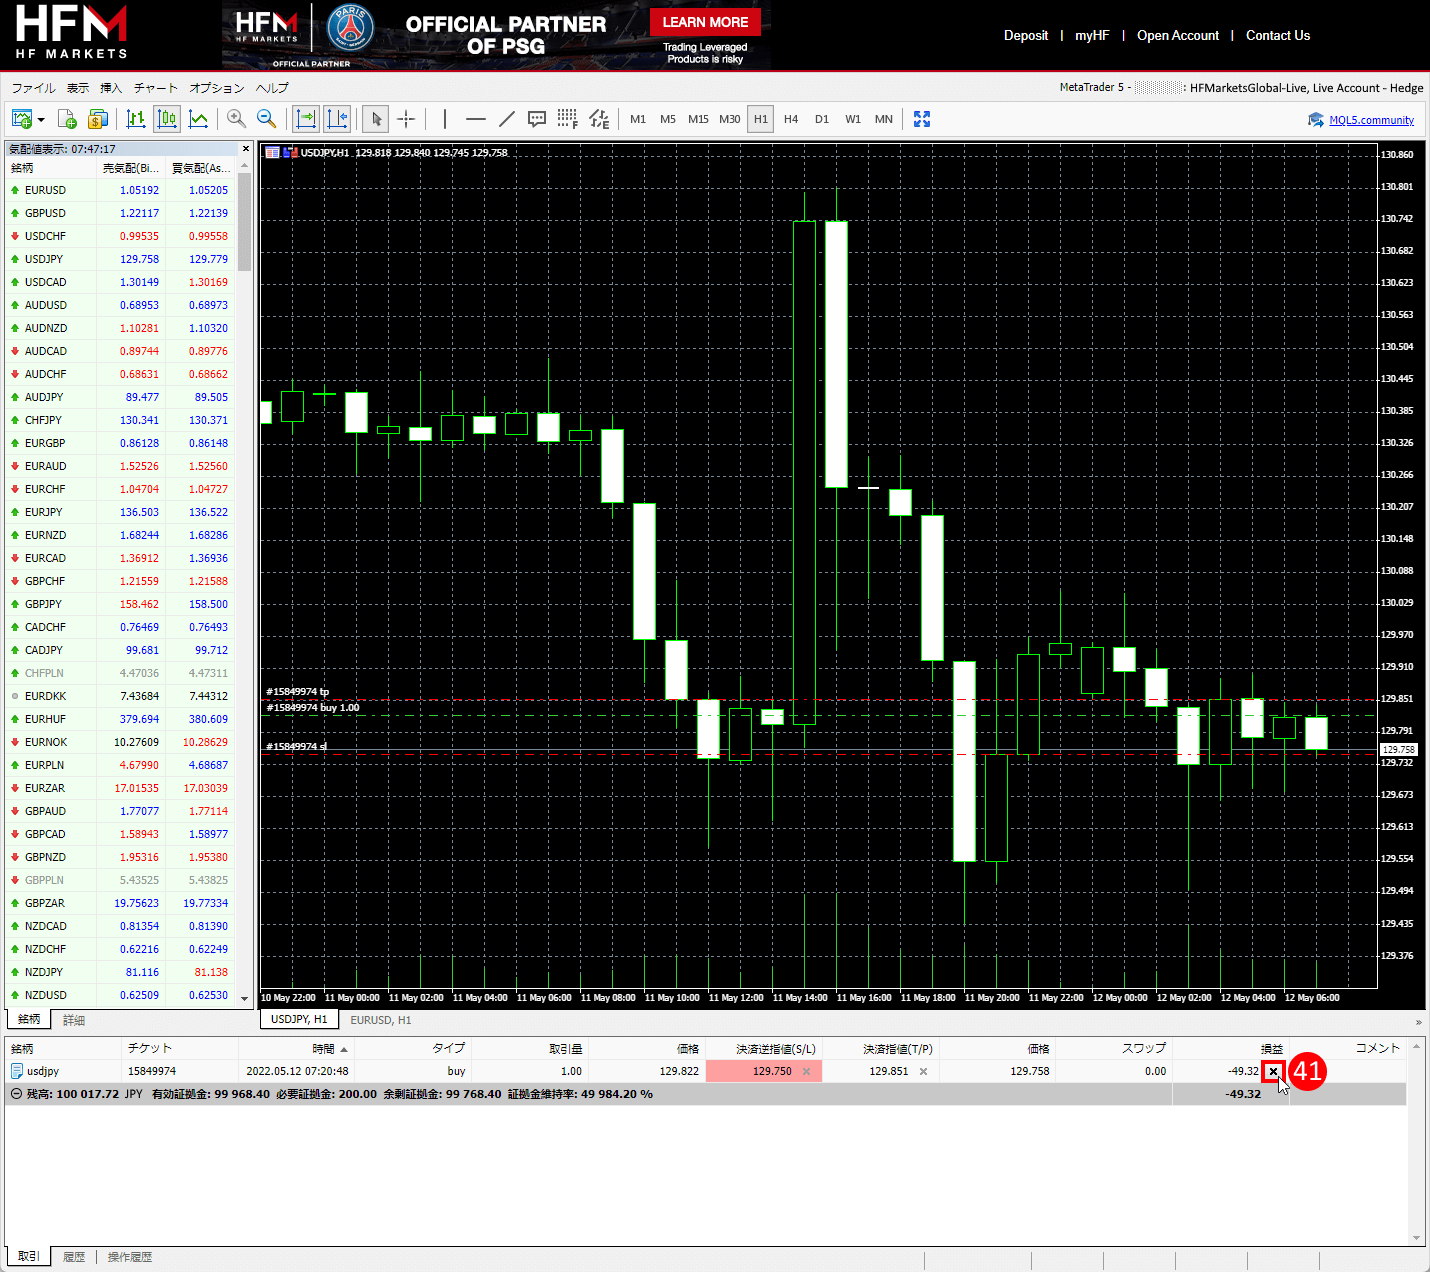Pick the trendline drawing tool

pos(507,120)
